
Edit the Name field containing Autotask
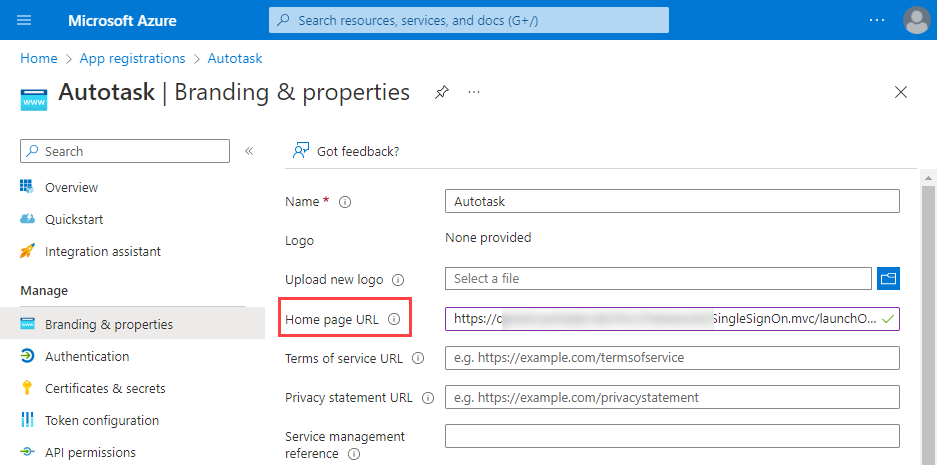[x=672, y=201]
